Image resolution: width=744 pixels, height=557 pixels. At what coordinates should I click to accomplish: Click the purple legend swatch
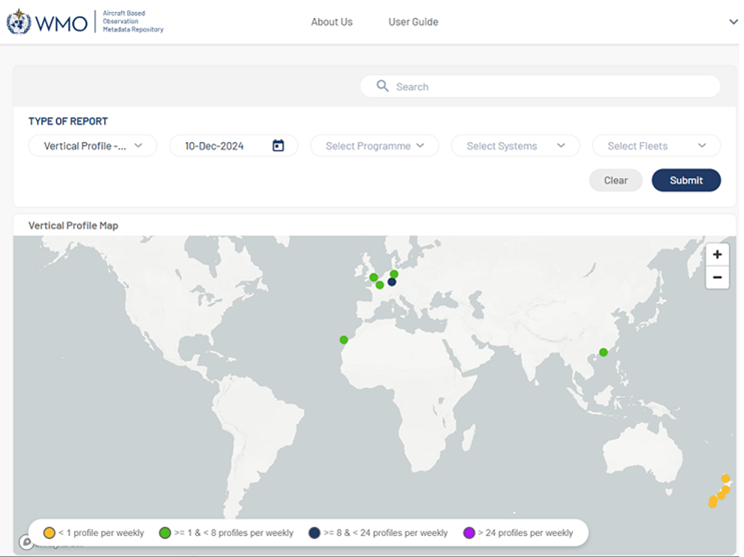[x=469, y=533]
